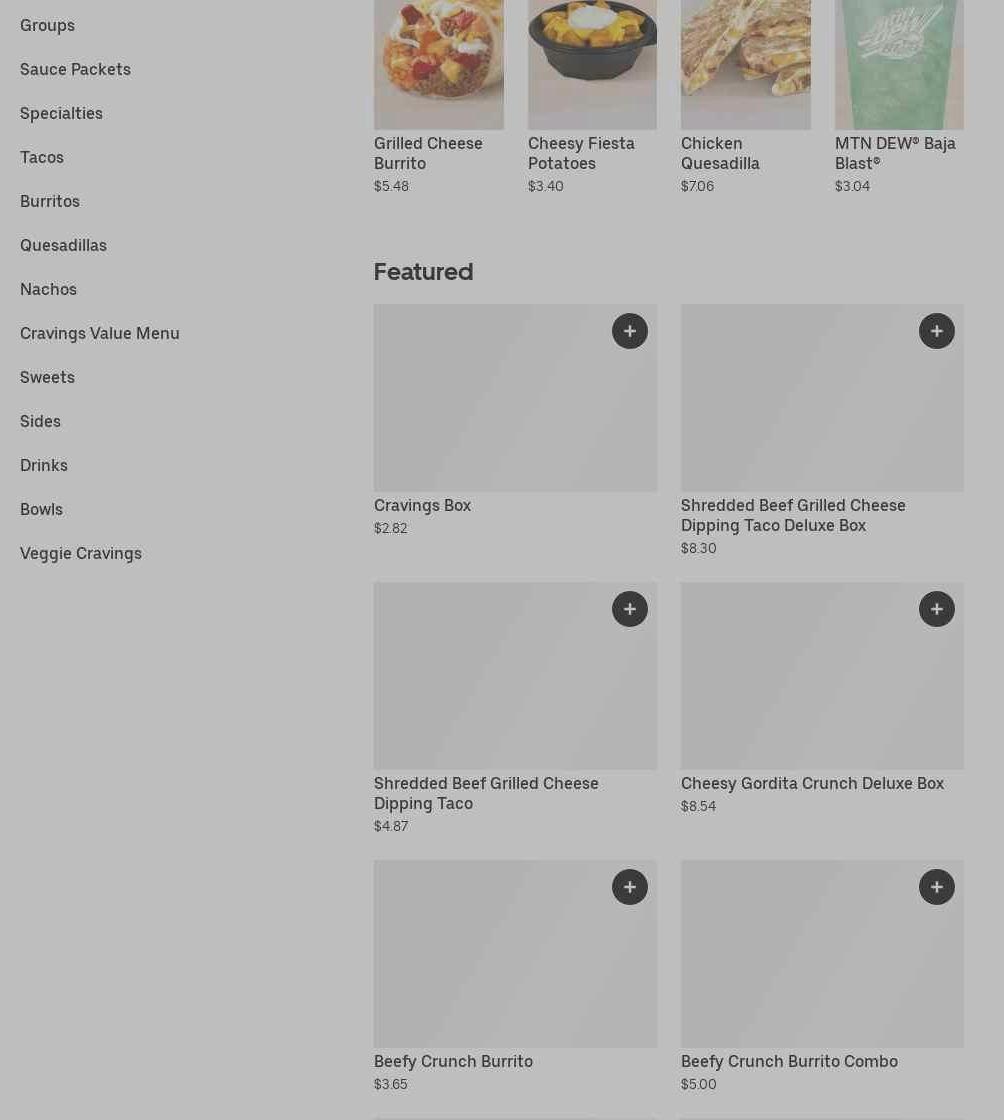Go to the Drinks category
The width and height of the screenshot is (1004, 1120).
(44, 466)
